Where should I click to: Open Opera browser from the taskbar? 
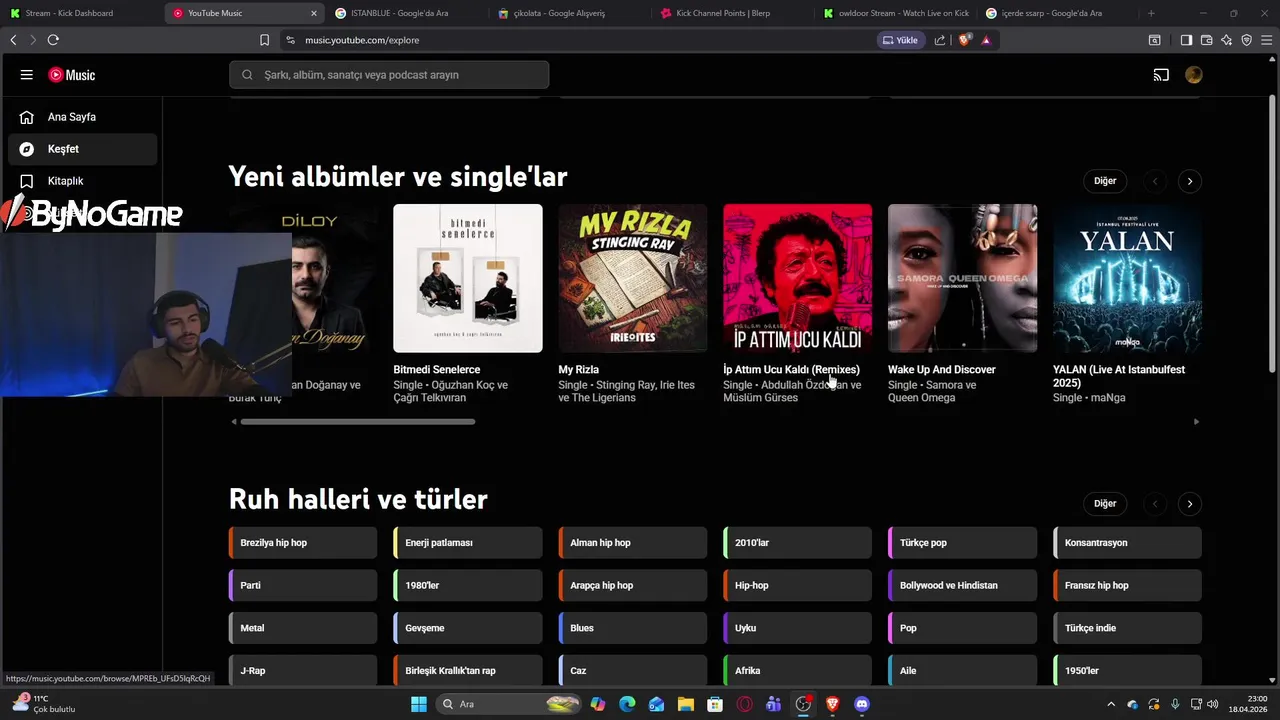744,704
